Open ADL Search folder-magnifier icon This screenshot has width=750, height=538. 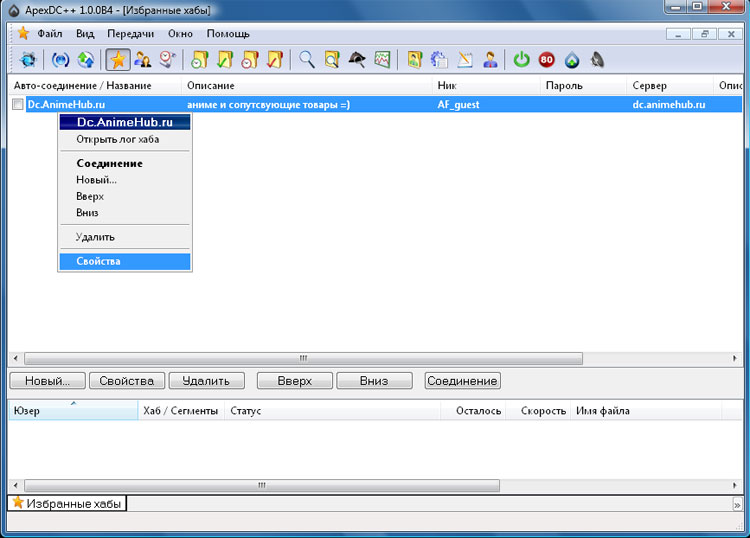point(332,60)
